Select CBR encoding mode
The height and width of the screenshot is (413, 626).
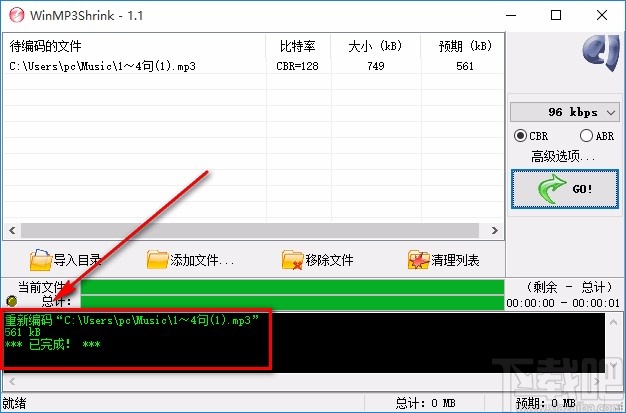pyautogui.click(x=531, y=136)
